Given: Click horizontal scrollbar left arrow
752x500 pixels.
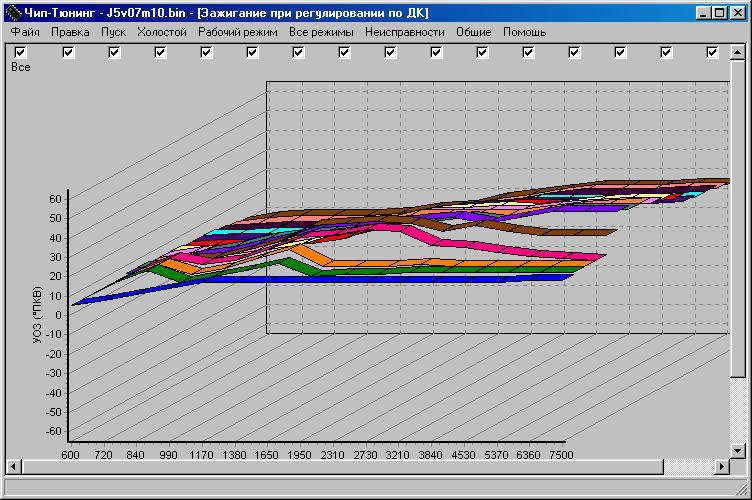Looking at the screenshot, I should [13, 466].
